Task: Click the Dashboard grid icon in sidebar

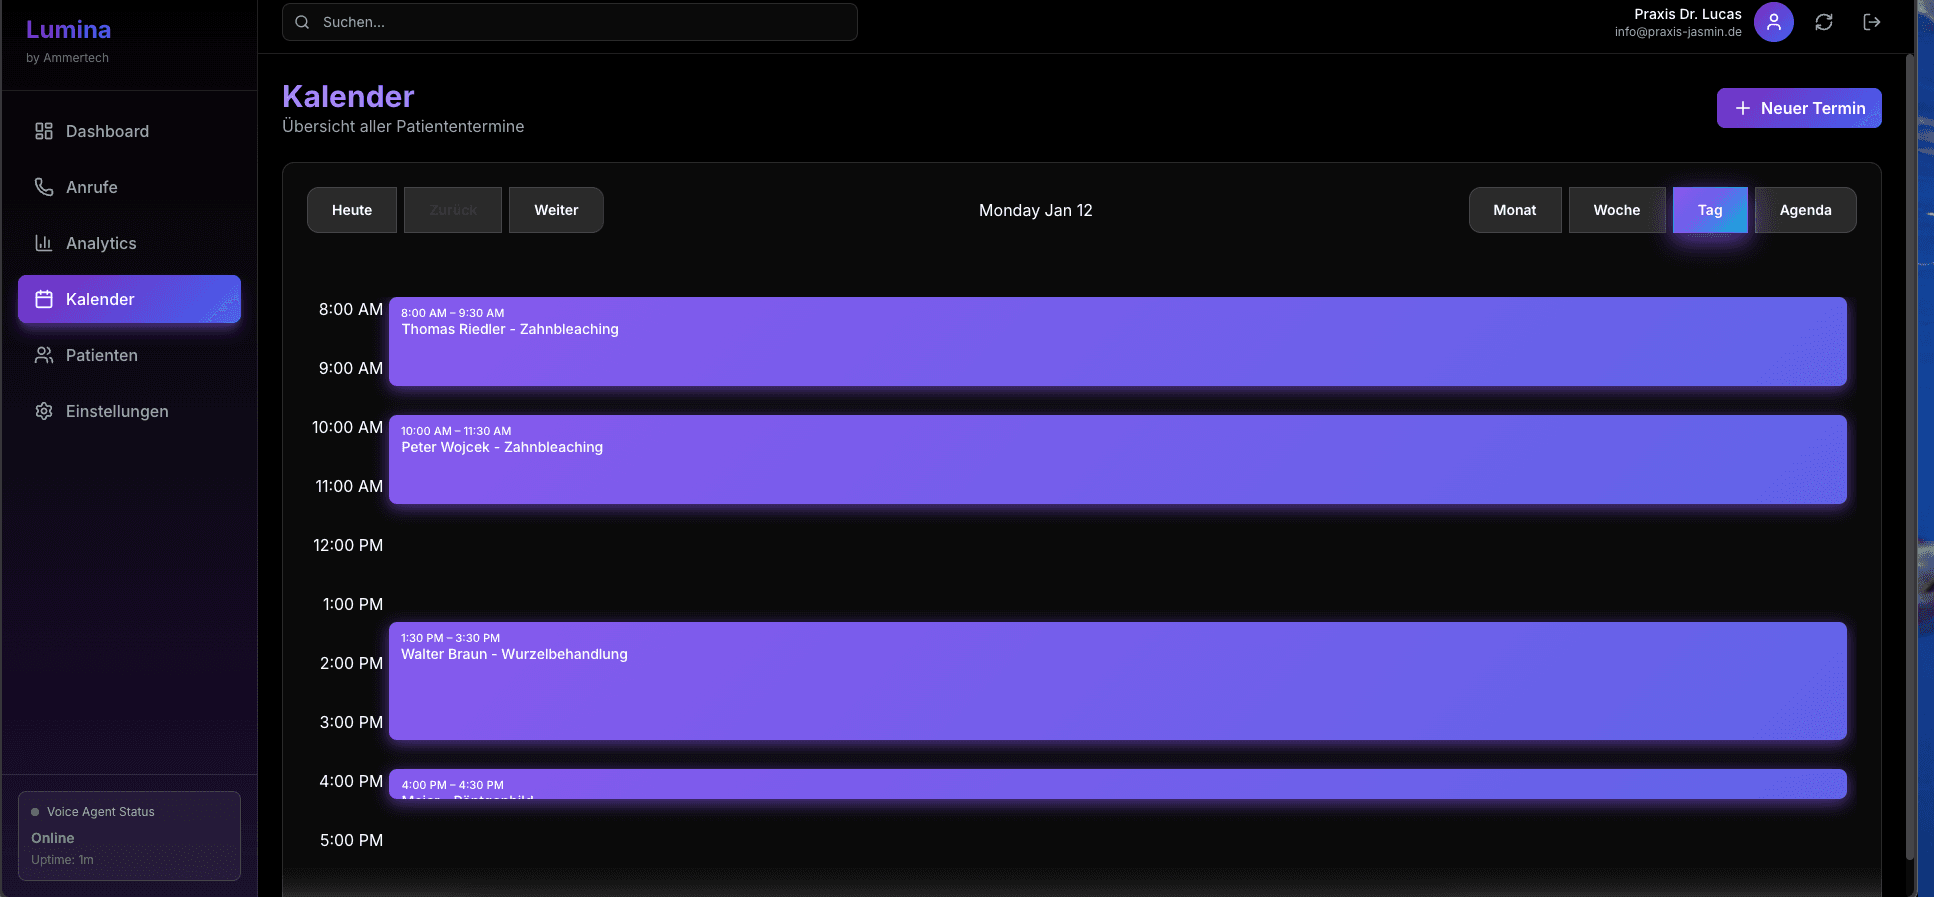Action: 44,131
